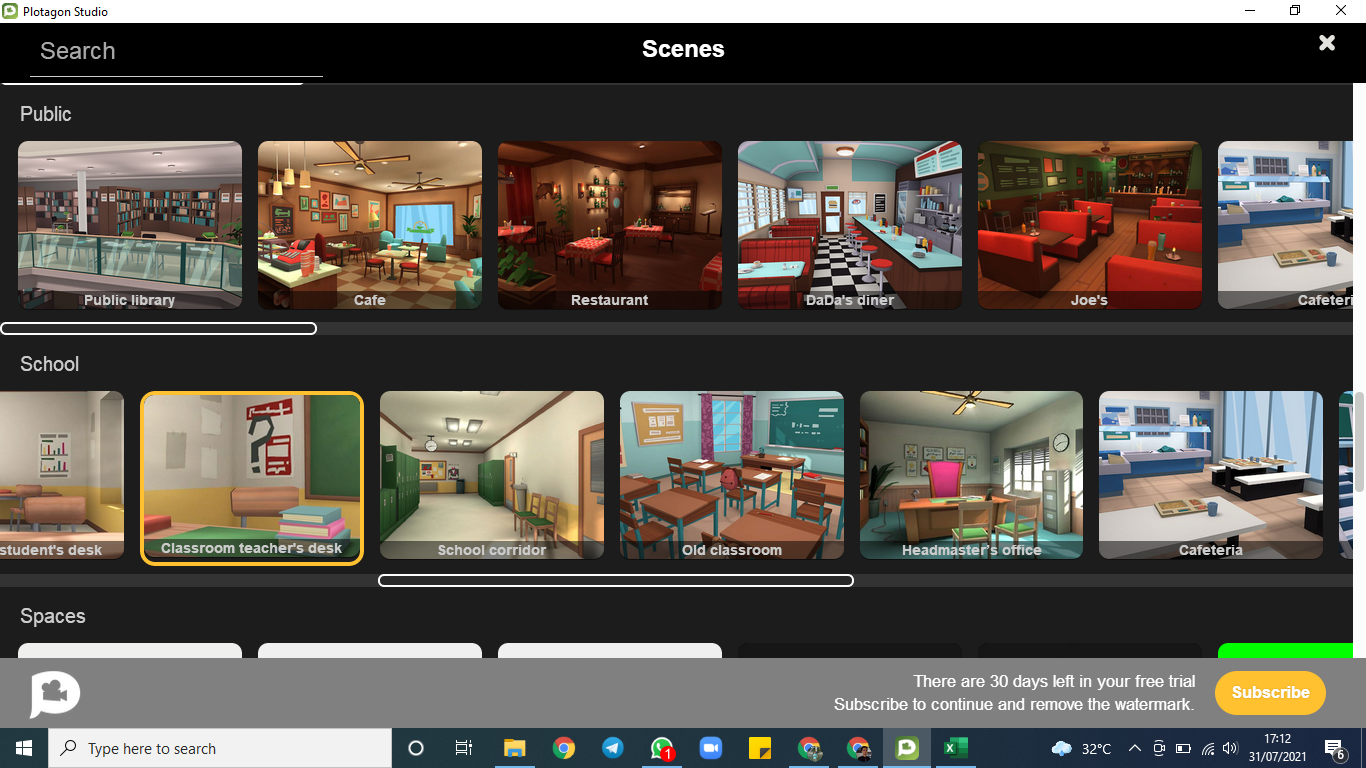1366x768 pixels.
Task: Select the Headmaster's office scene
Action: (971, 475)
